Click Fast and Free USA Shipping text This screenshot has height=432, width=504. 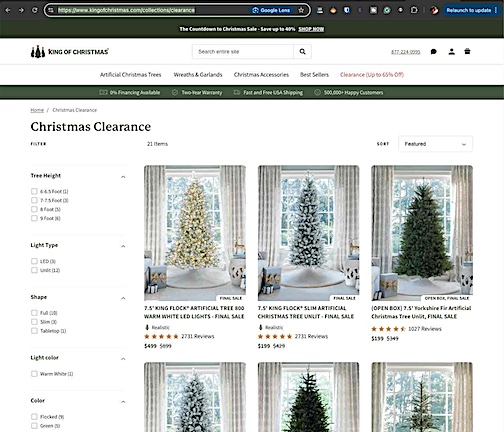pyautogui.click(x=273, y=93)
